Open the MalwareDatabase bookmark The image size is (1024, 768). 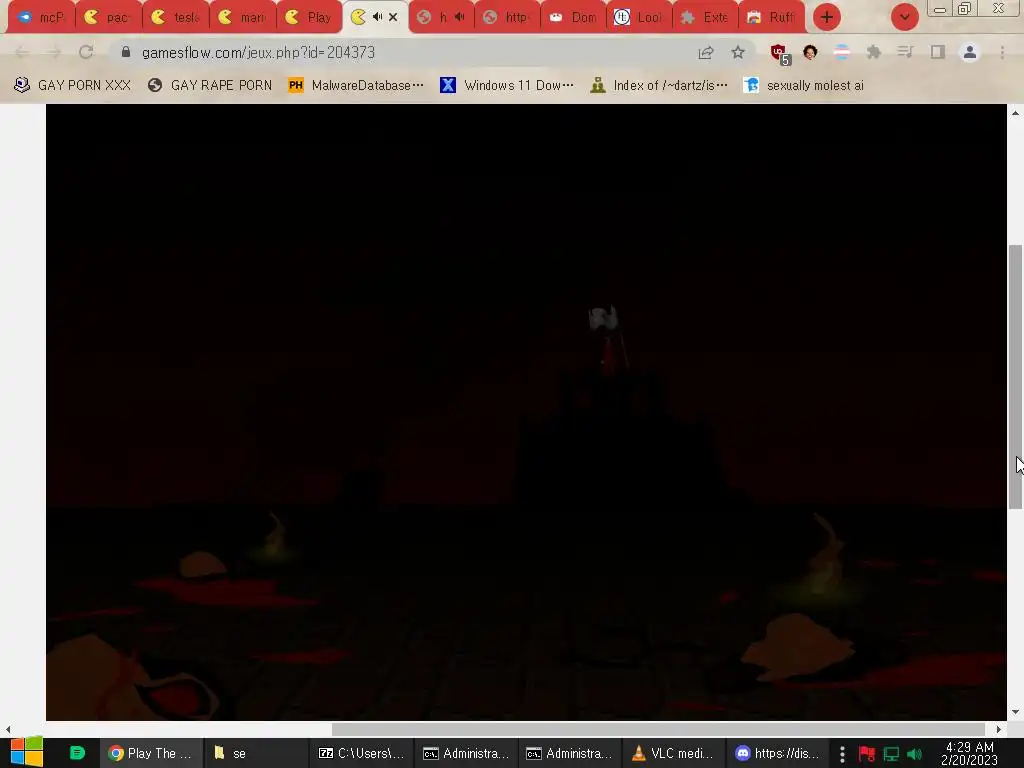[356, 85]
